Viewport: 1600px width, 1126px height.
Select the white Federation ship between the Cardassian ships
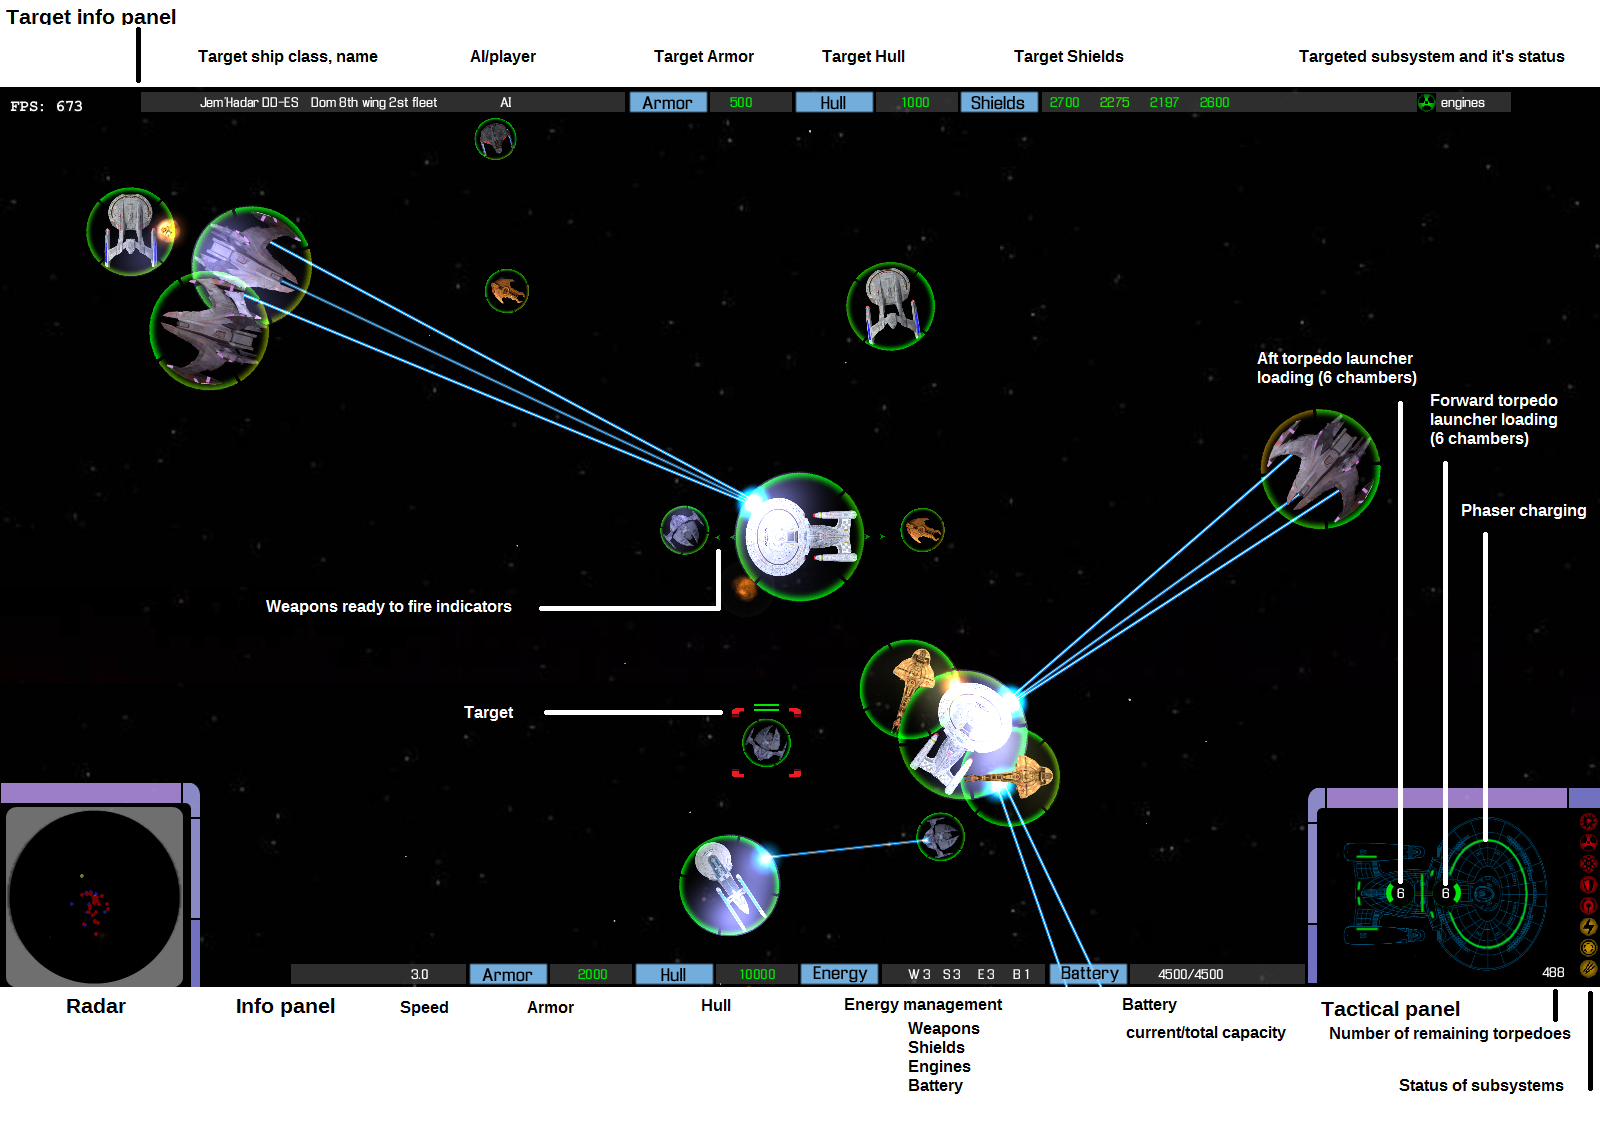click(963, 735)
